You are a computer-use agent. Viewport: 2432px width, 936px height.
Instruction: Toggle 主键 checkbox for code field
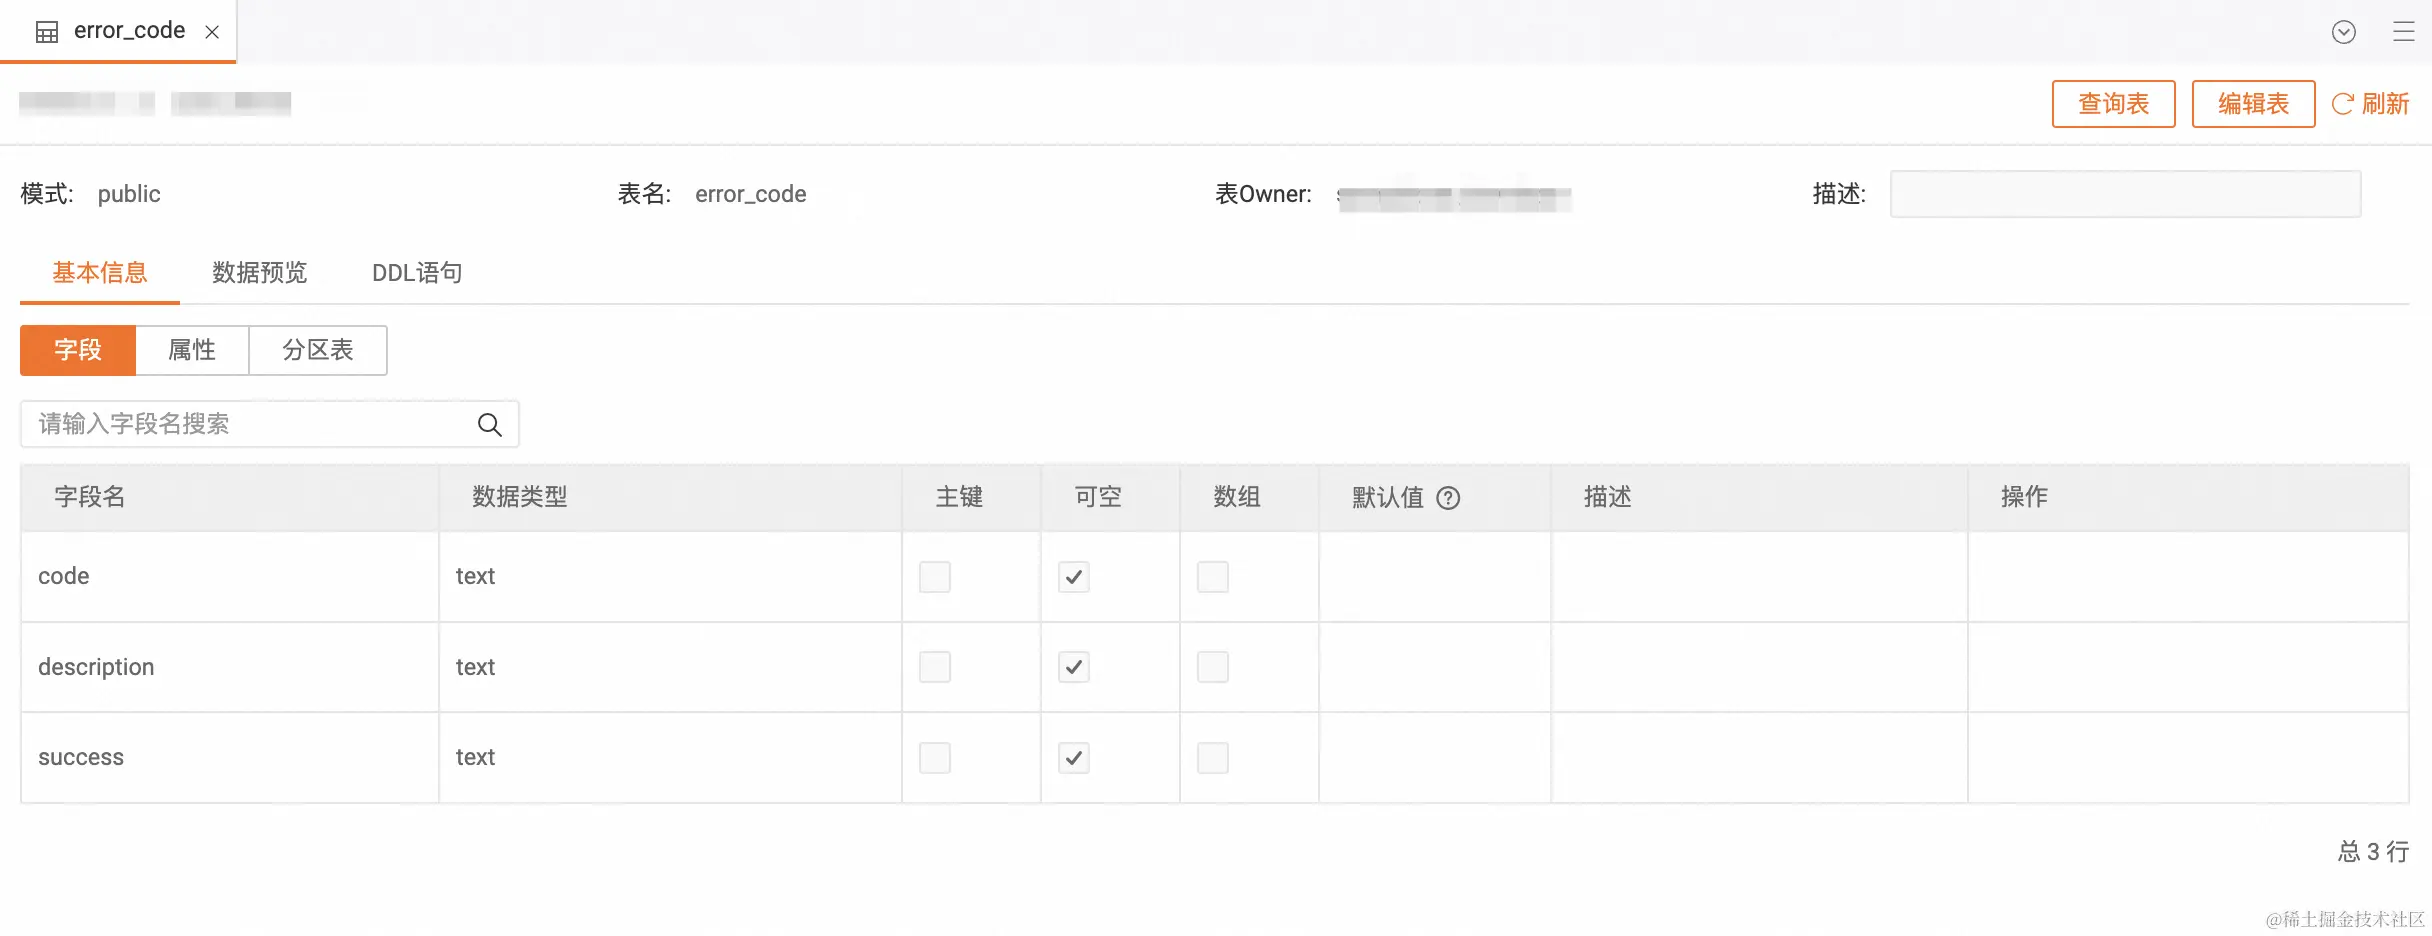click(935, 577)
